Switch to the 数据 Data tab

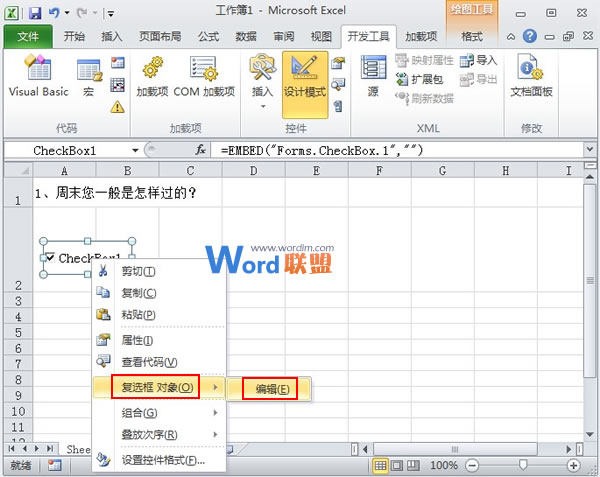[x=246, y=37]
